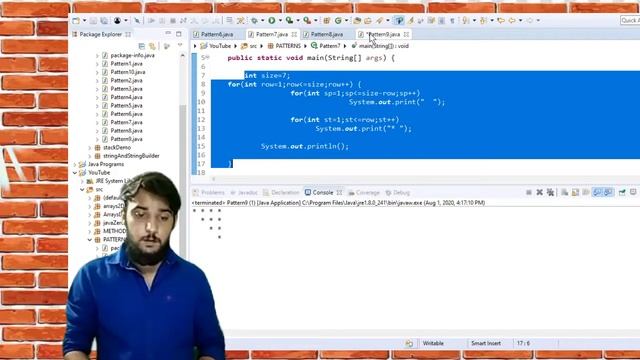Screen dimensions: 640x360
Task: Click the Quick Access search field
Action: pyautogui.click(x=630, y=20)
